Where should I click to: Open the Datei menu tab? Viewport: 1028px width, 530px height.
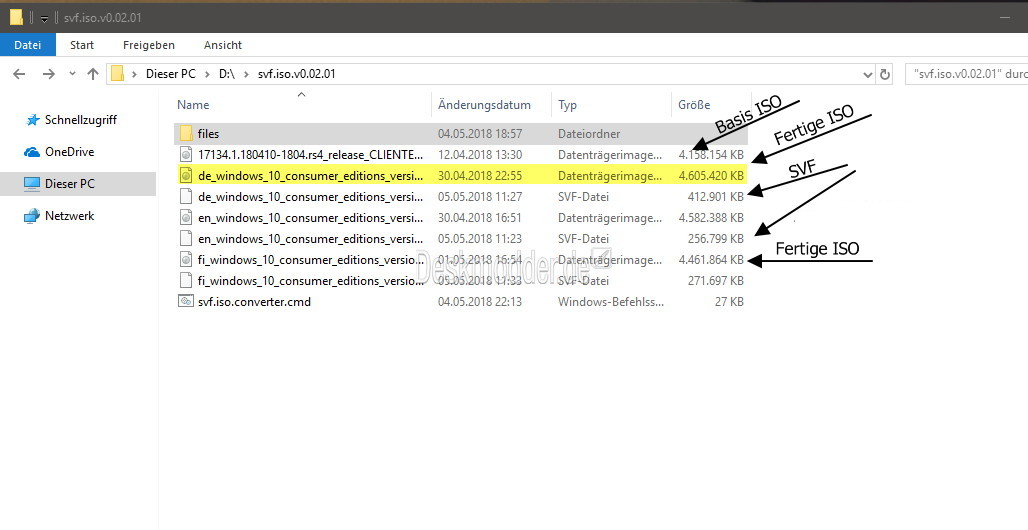pos(28,45)
